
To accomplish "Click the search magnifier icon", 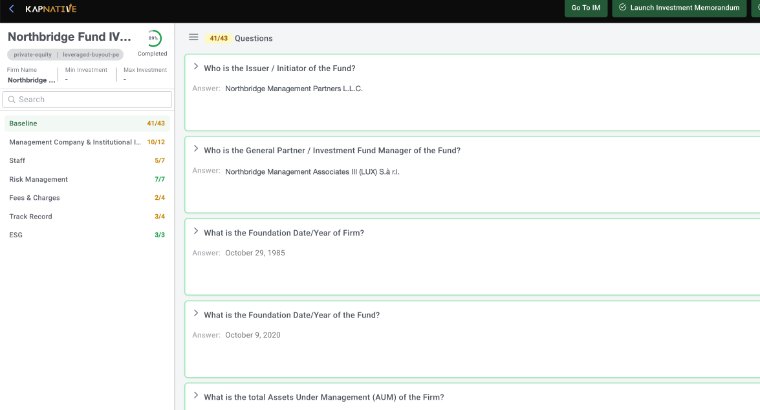I will tap(12, 99).
